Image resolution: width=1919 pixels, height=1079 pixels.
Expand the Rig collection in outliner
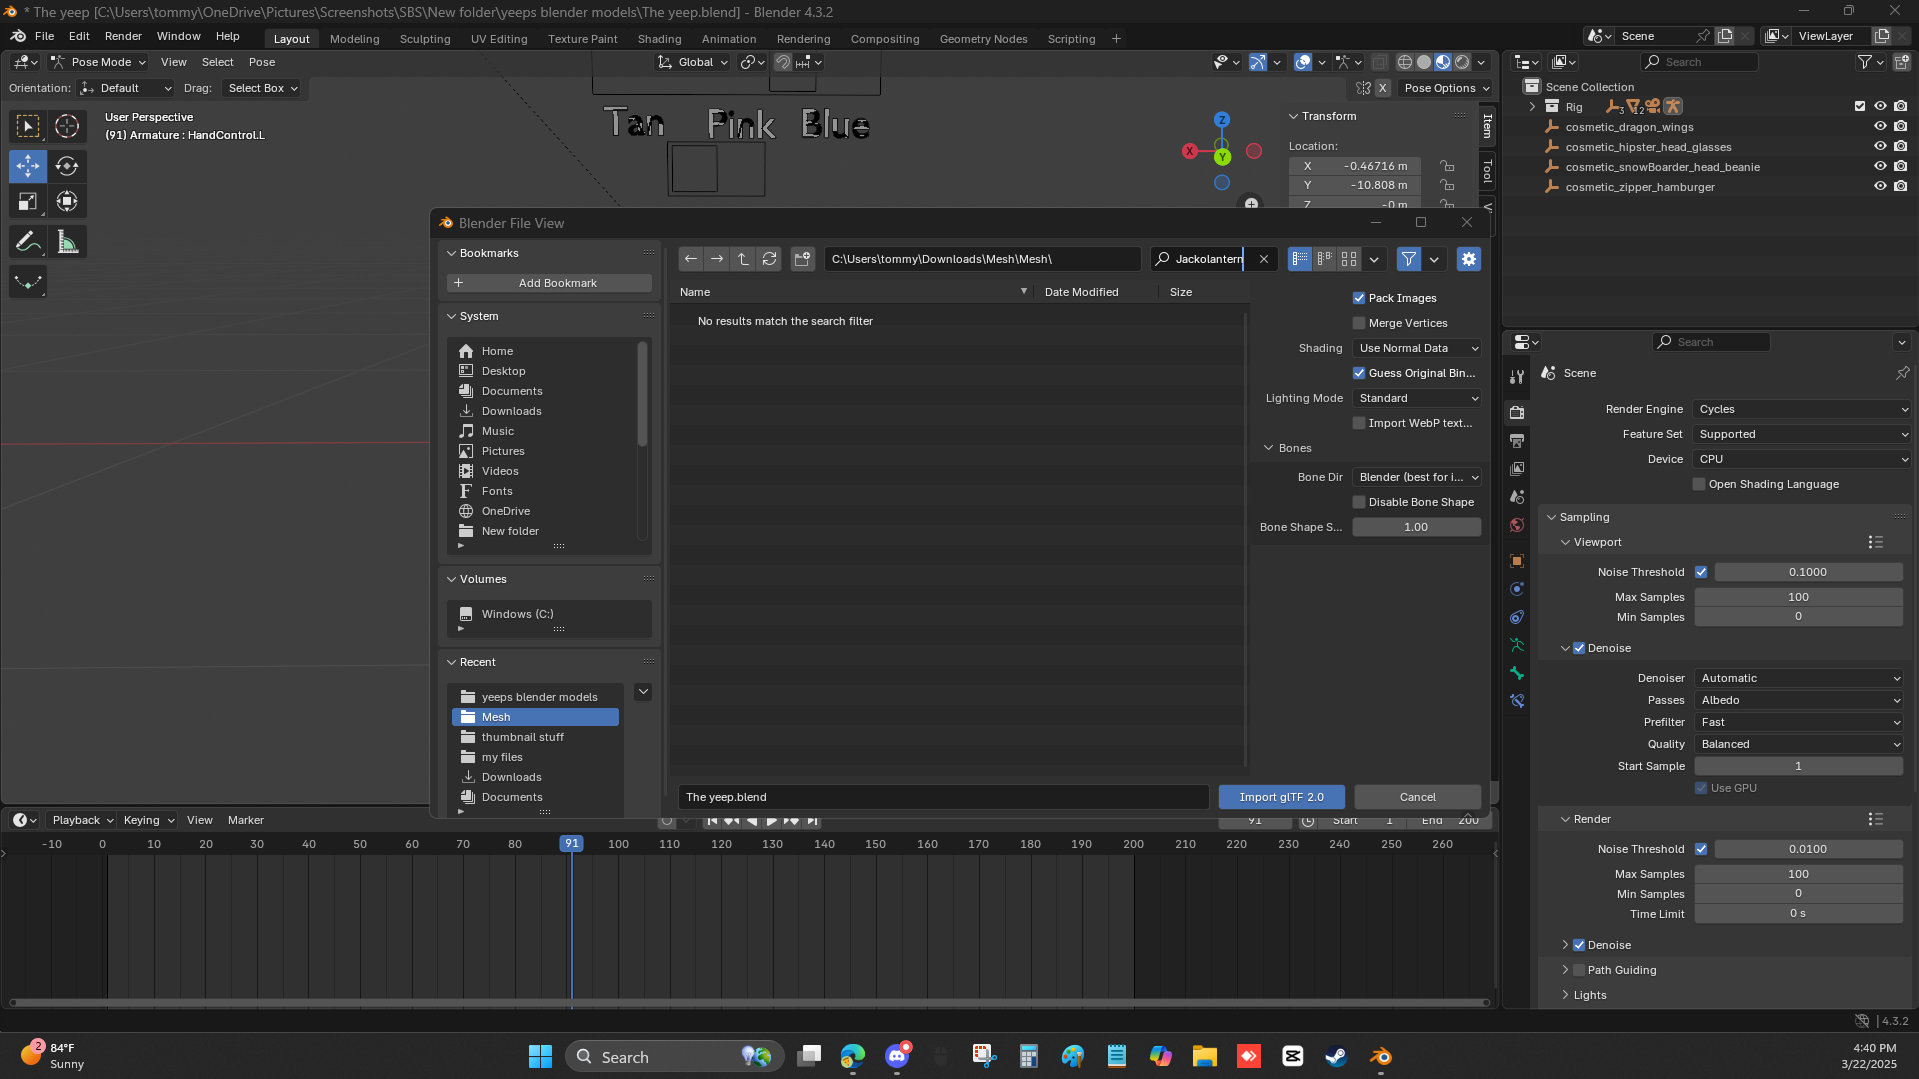[x=1532, y=107]
